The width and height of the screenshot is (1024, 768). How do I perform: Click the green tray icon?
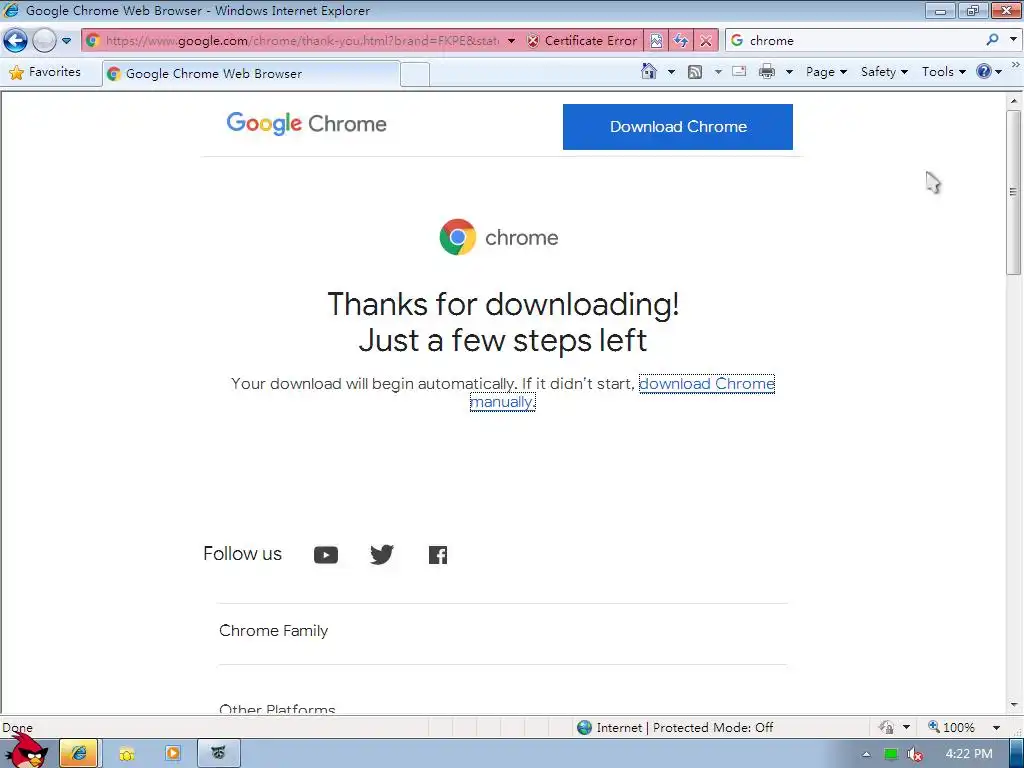pos(890,754)
